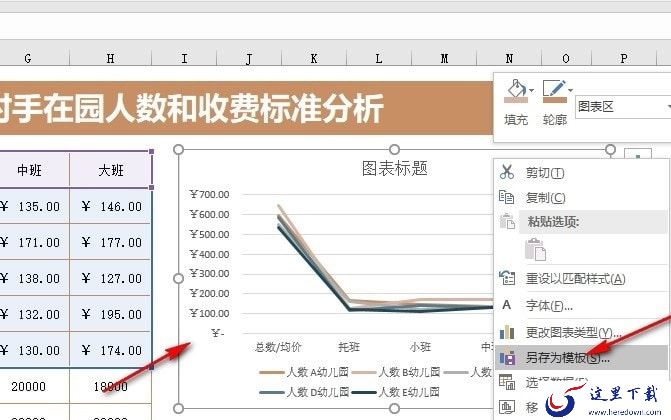Select column header G

(28, 58)
